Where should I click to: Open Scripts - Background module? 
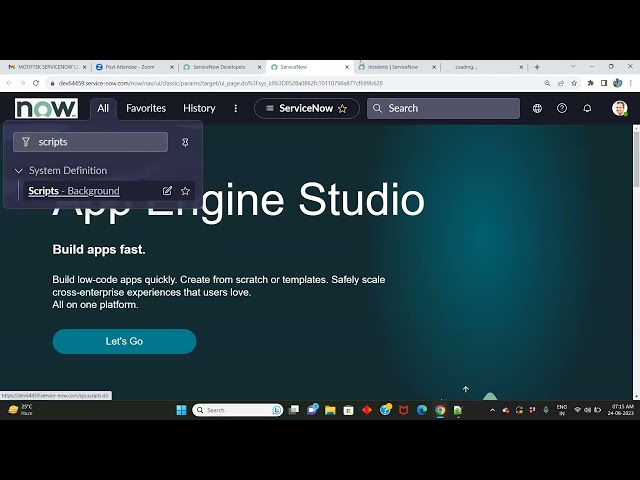74,191
